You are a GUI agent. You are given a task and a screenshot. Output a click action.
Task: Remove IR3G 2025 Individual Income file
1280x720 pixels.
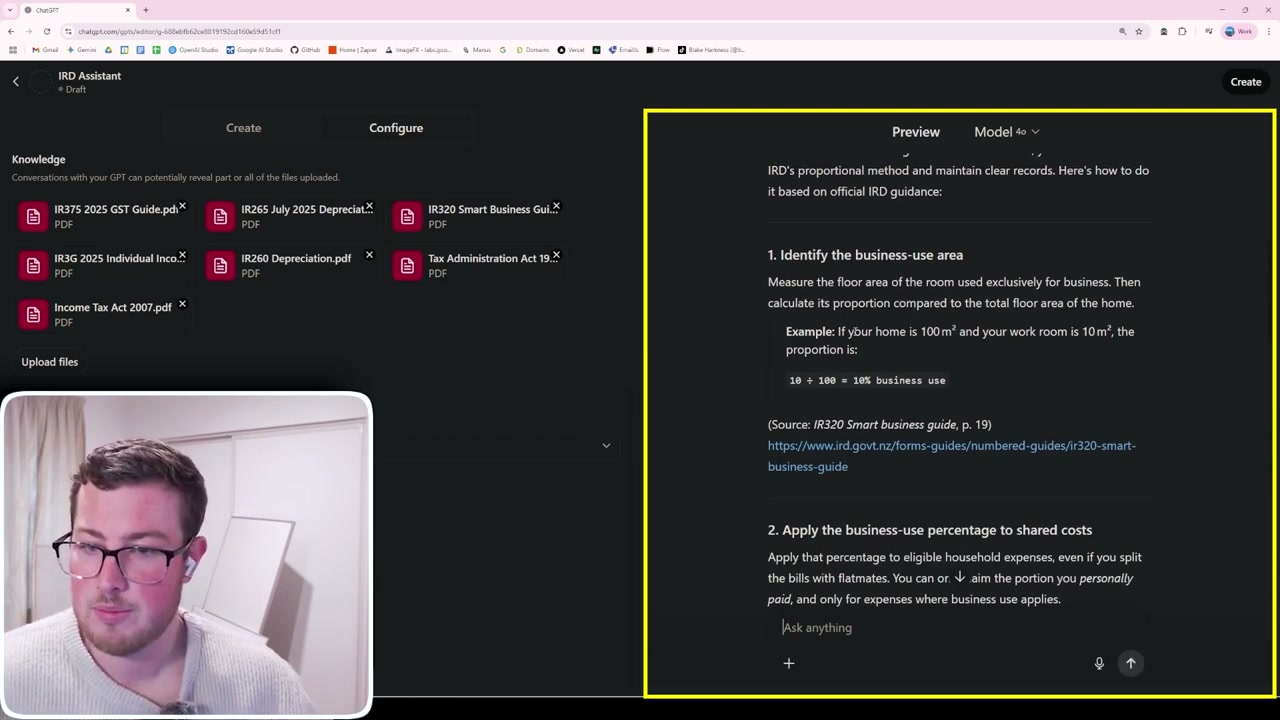182,255
